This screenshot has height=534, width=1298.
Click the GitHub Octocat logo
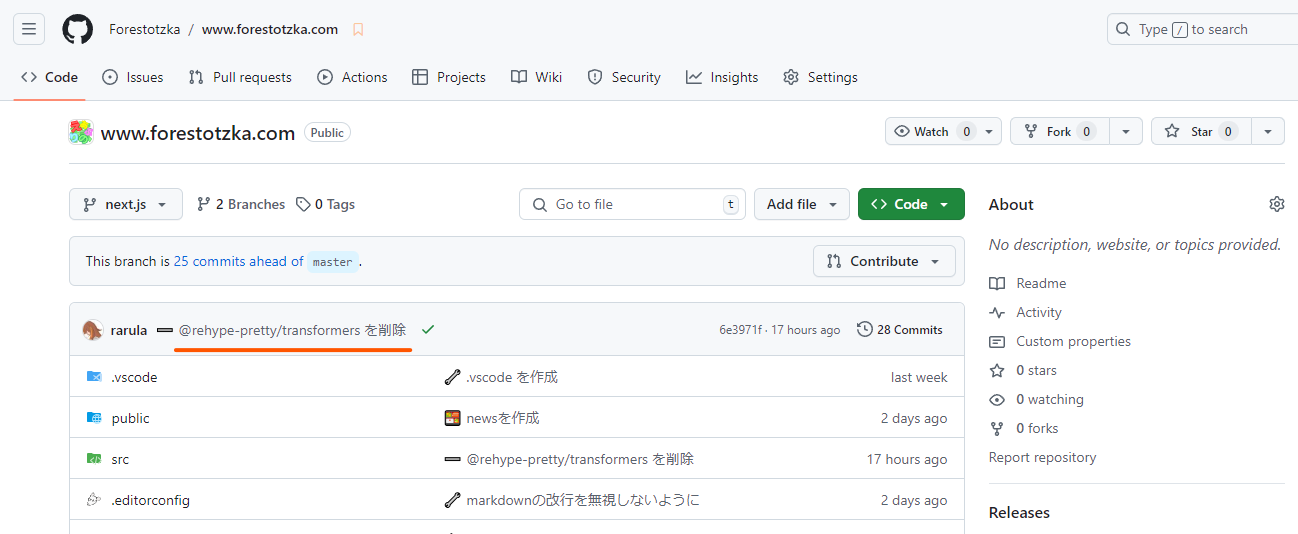[x=77, y=29]
